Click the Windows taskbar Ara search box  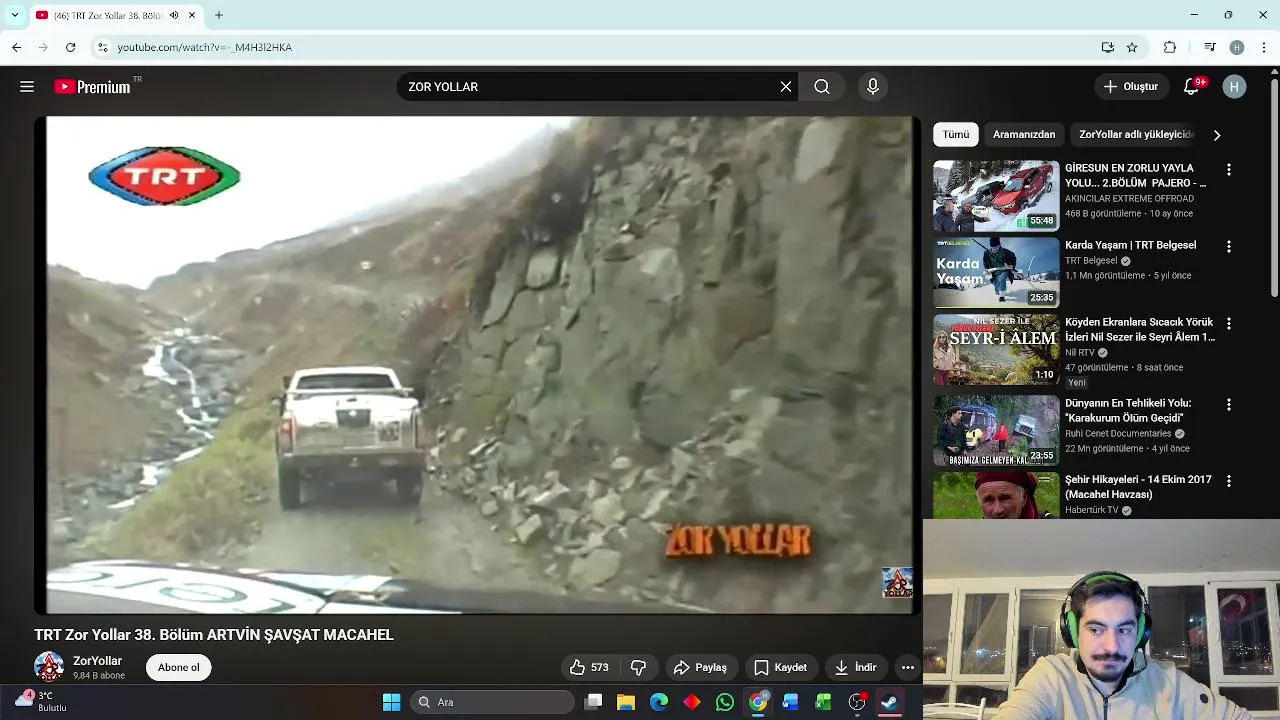tap(492, 702)
